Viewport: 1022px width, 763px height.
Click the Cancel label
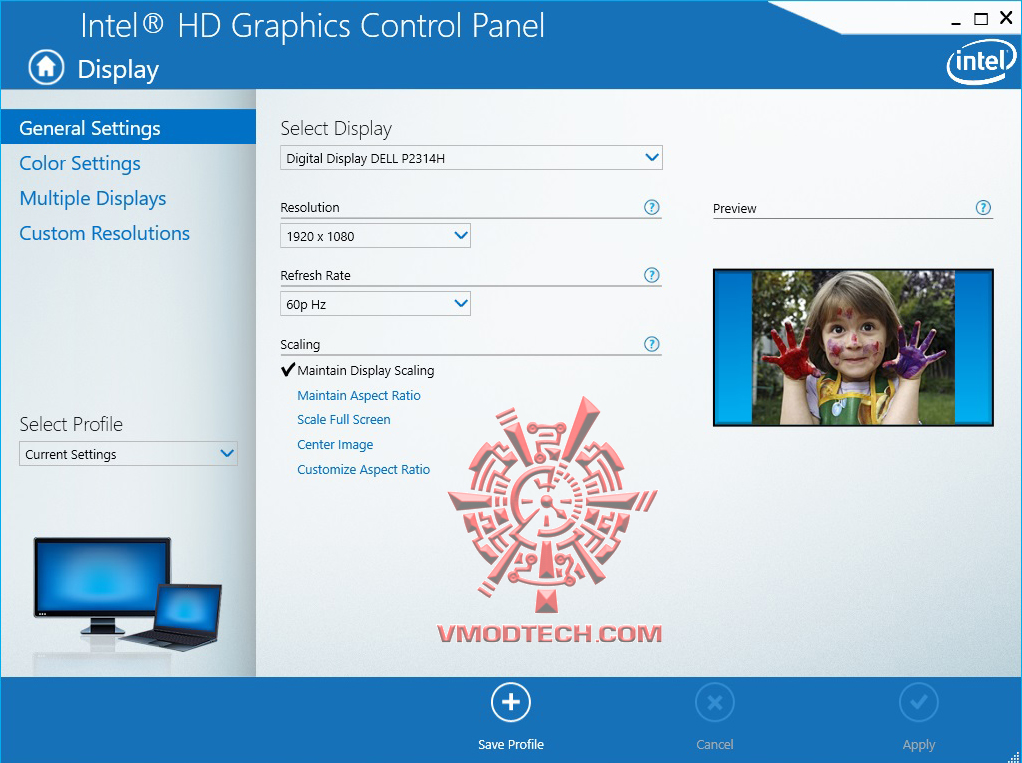[715, 744]
